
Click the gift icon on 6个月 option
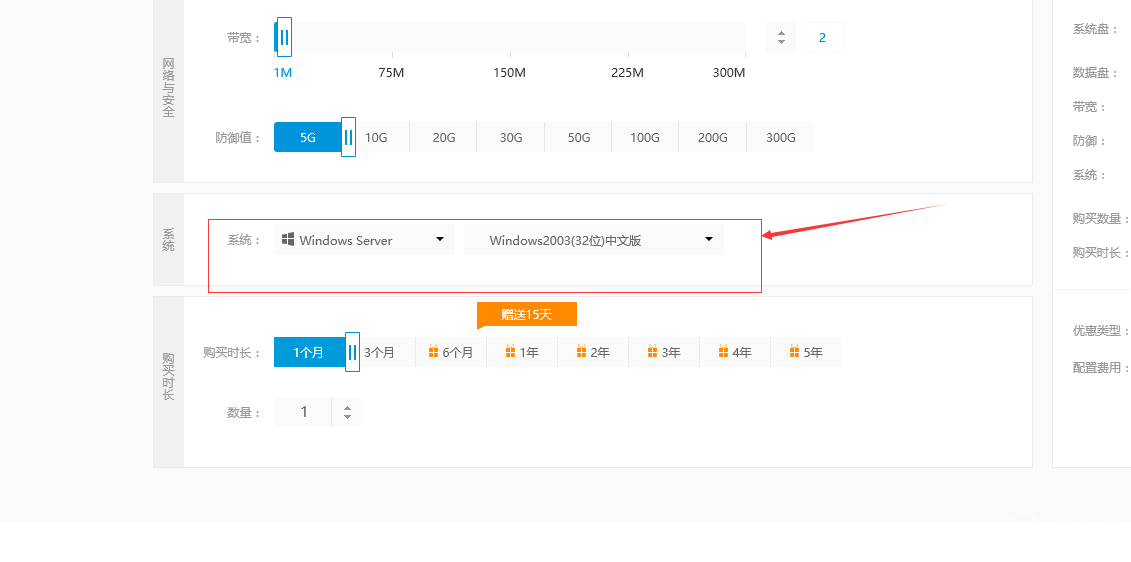(433, 352)
